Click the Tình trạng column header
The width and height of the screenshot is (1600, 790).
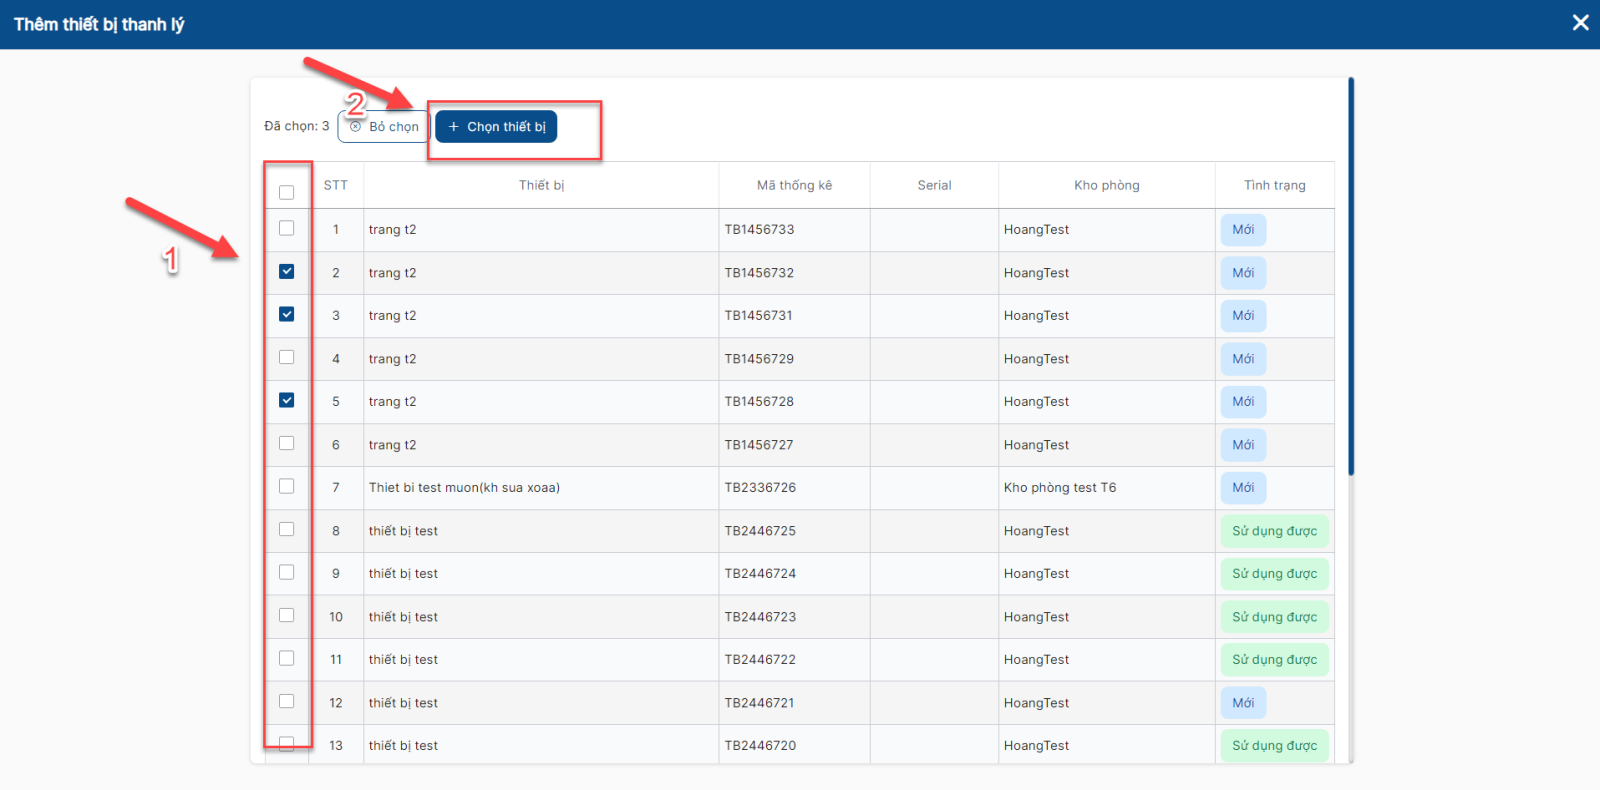[1274, 185]
